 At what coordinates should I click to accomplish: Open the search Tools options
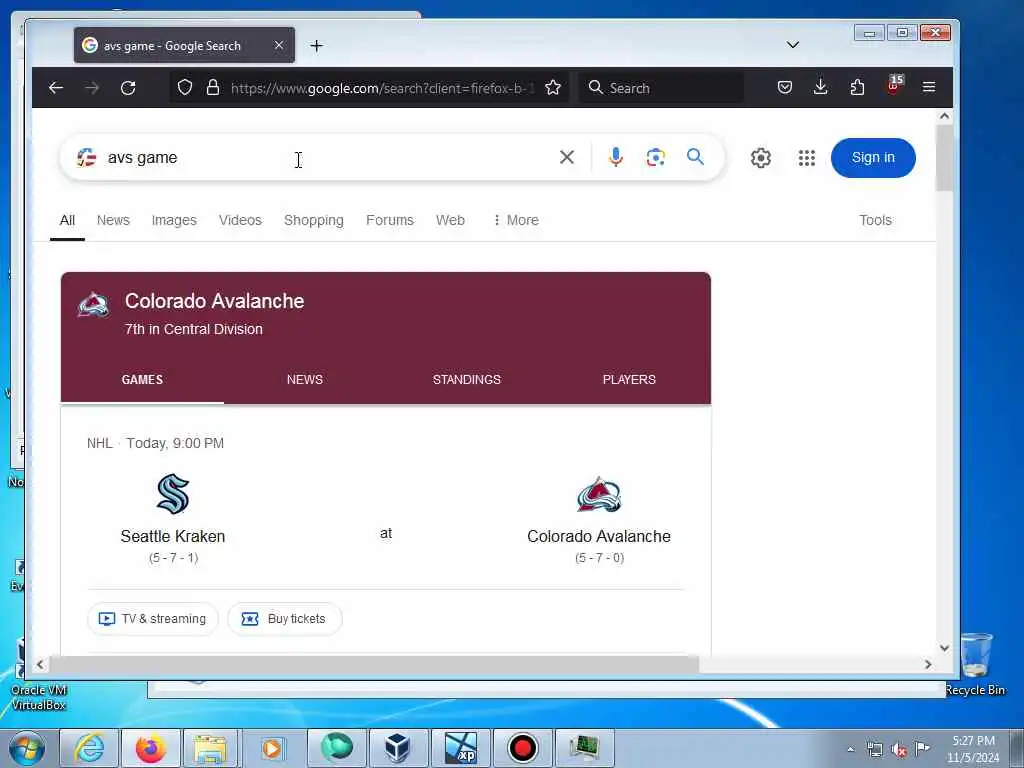(875, 220)
